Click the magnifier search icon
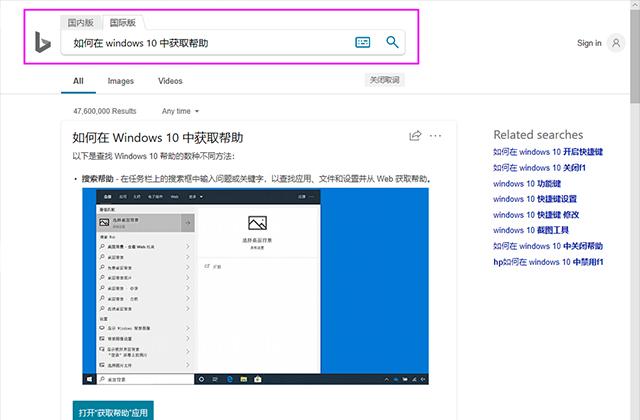This screenshot has width=640, height=420. tap(392, 42)
